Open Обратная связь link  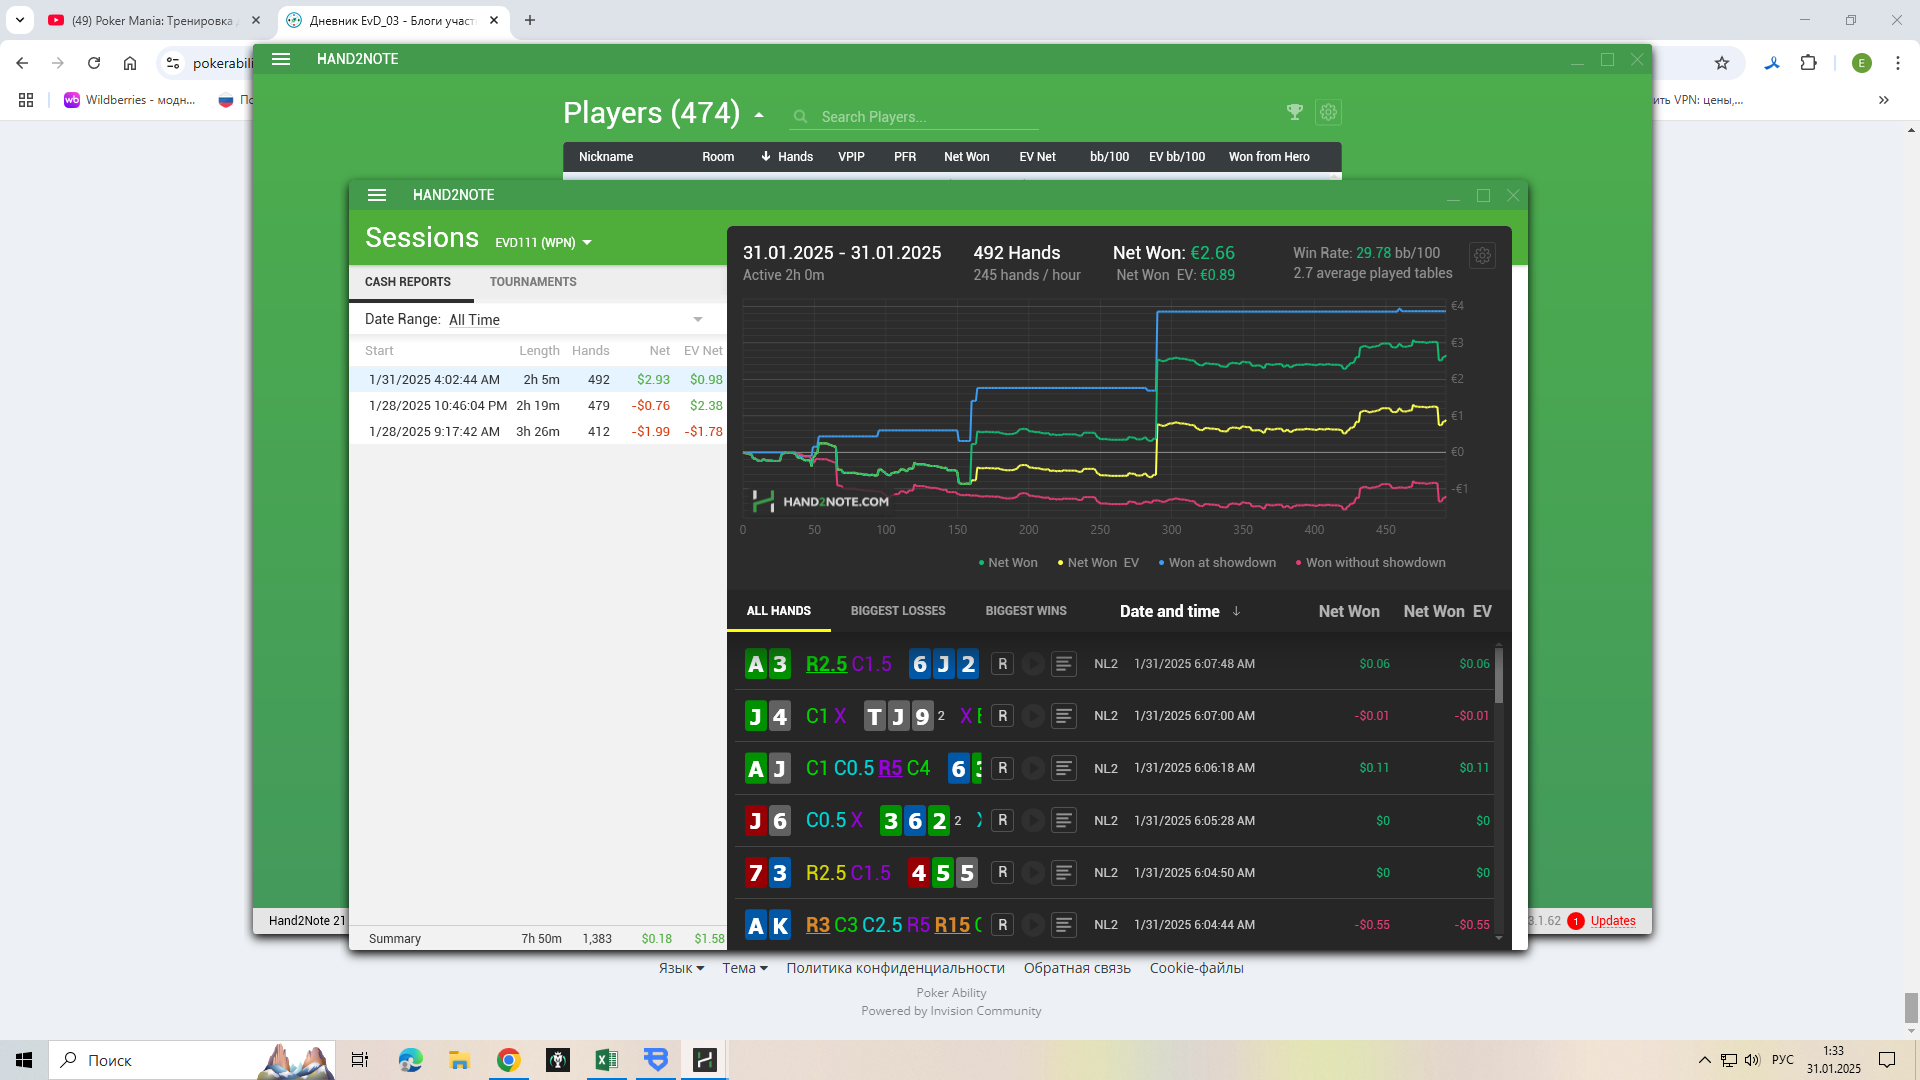point(1077,968)
